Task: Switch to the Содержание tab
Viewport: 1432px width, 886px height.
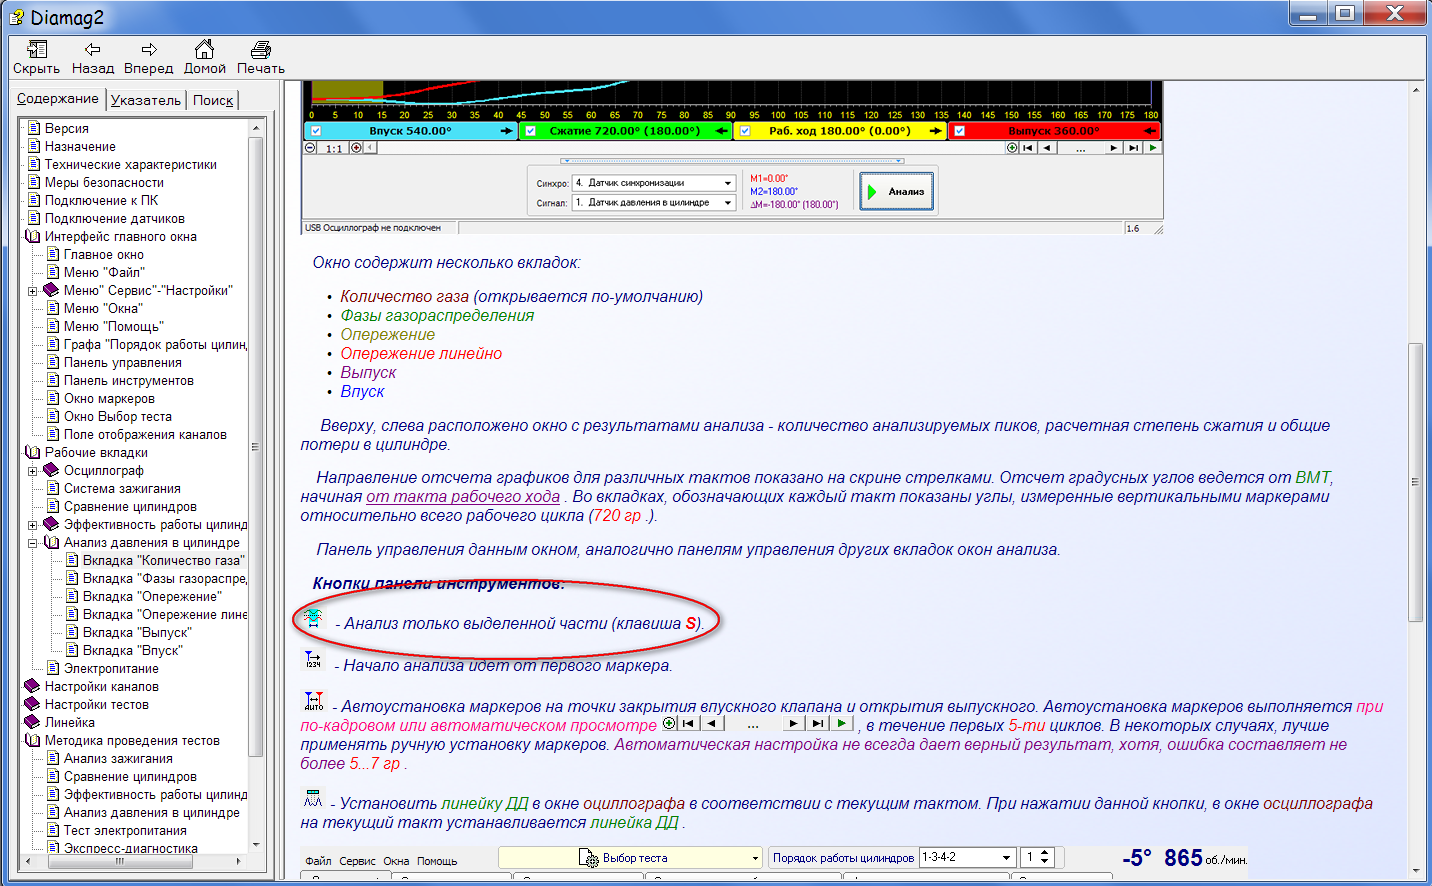Action: 58,99
